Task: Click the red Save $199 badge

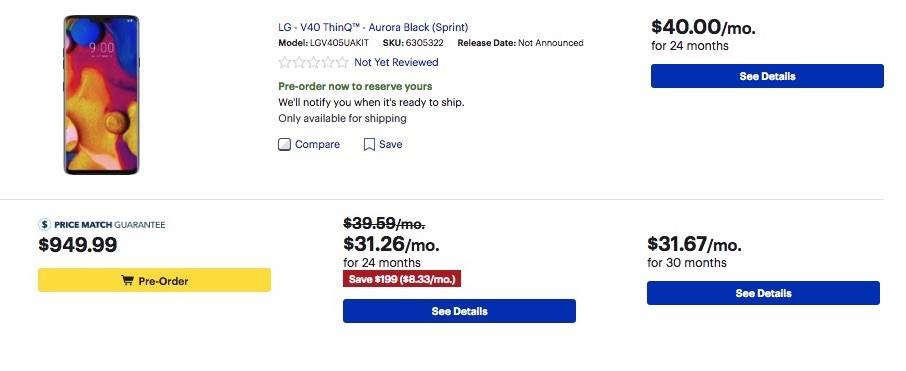Action: point(402,279)
